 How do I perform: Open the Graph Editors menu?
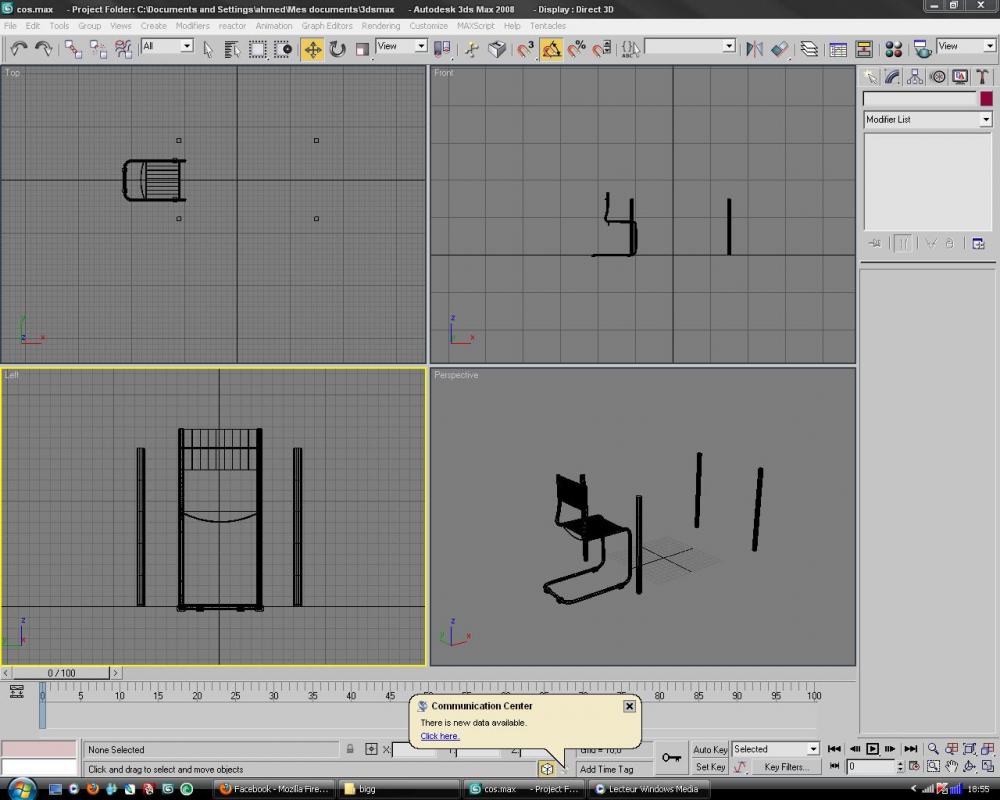327,26
